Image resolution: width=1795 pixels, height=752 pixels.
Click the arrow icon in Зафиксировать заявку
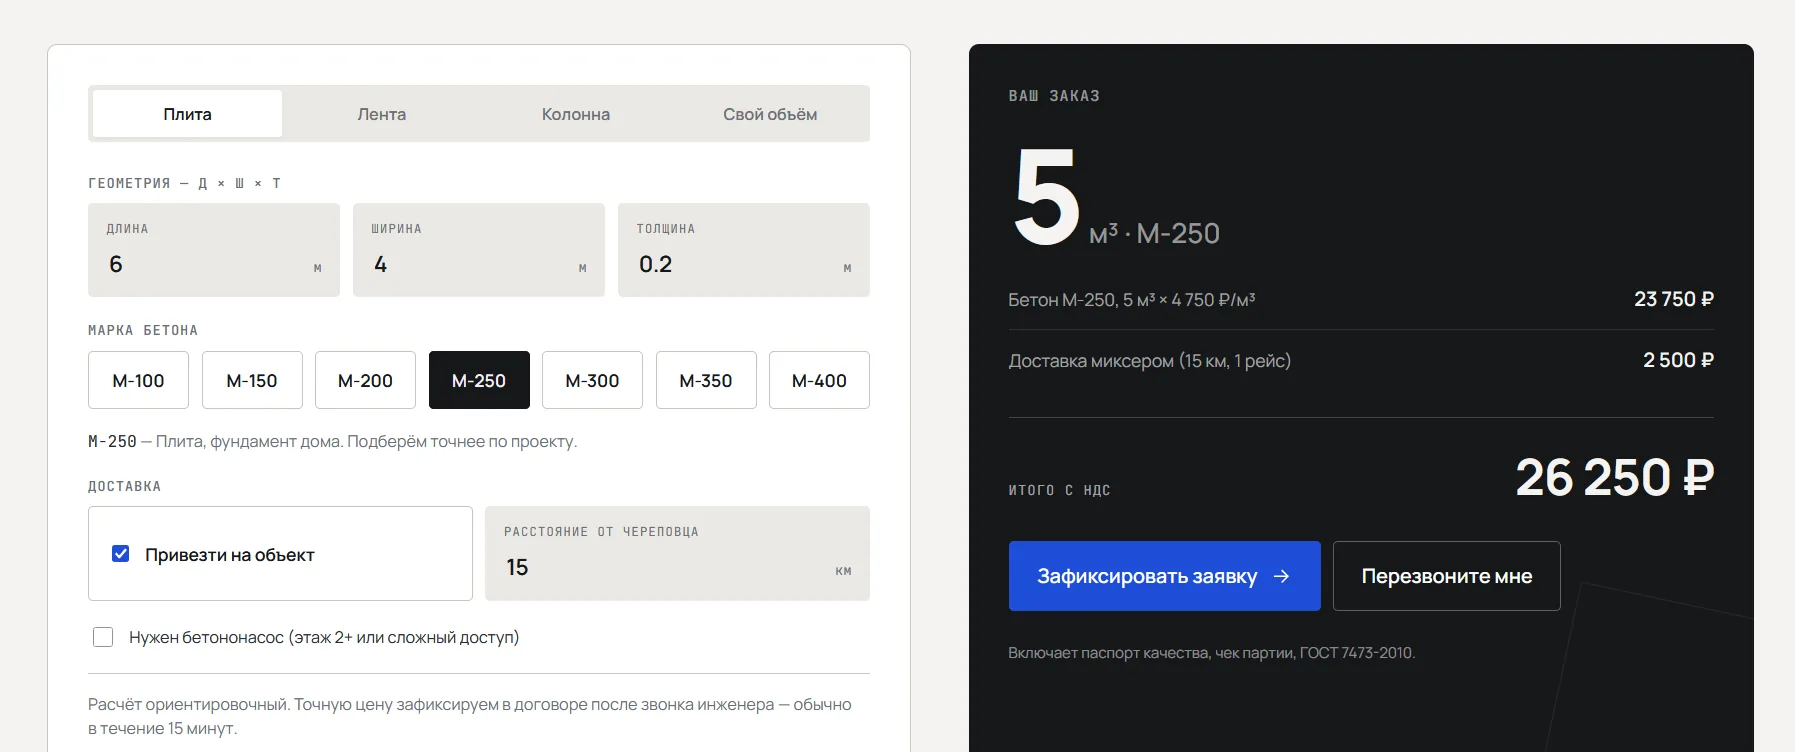pos(1281,576)
